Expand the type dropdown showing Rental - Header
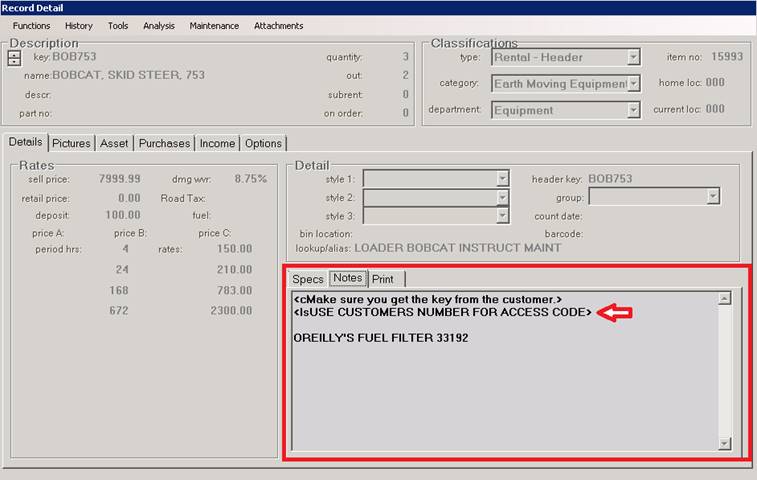This screenshot has width=757, height=480. click(x=633, y=58)
